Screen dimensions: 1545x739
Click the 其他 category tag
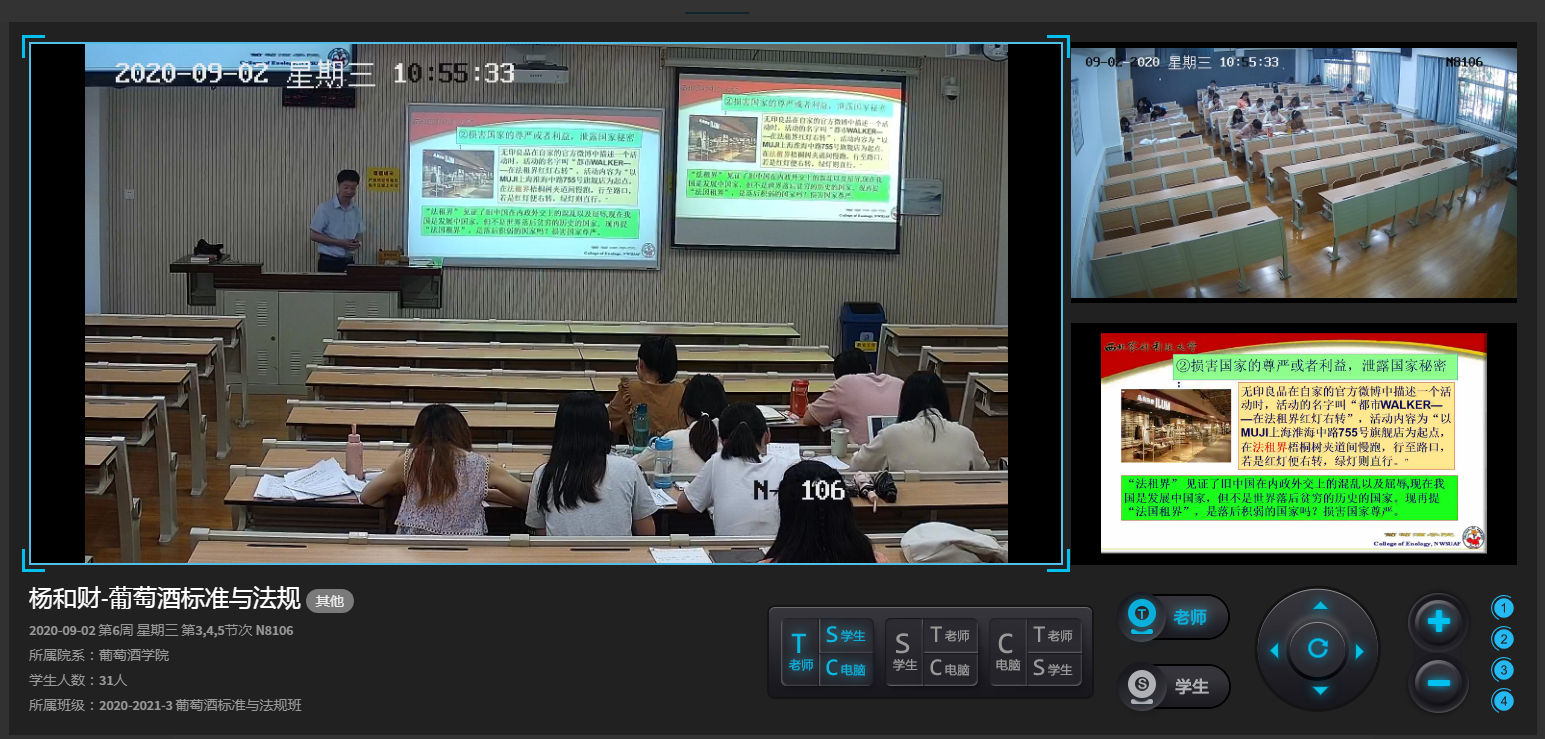[329, 601]
